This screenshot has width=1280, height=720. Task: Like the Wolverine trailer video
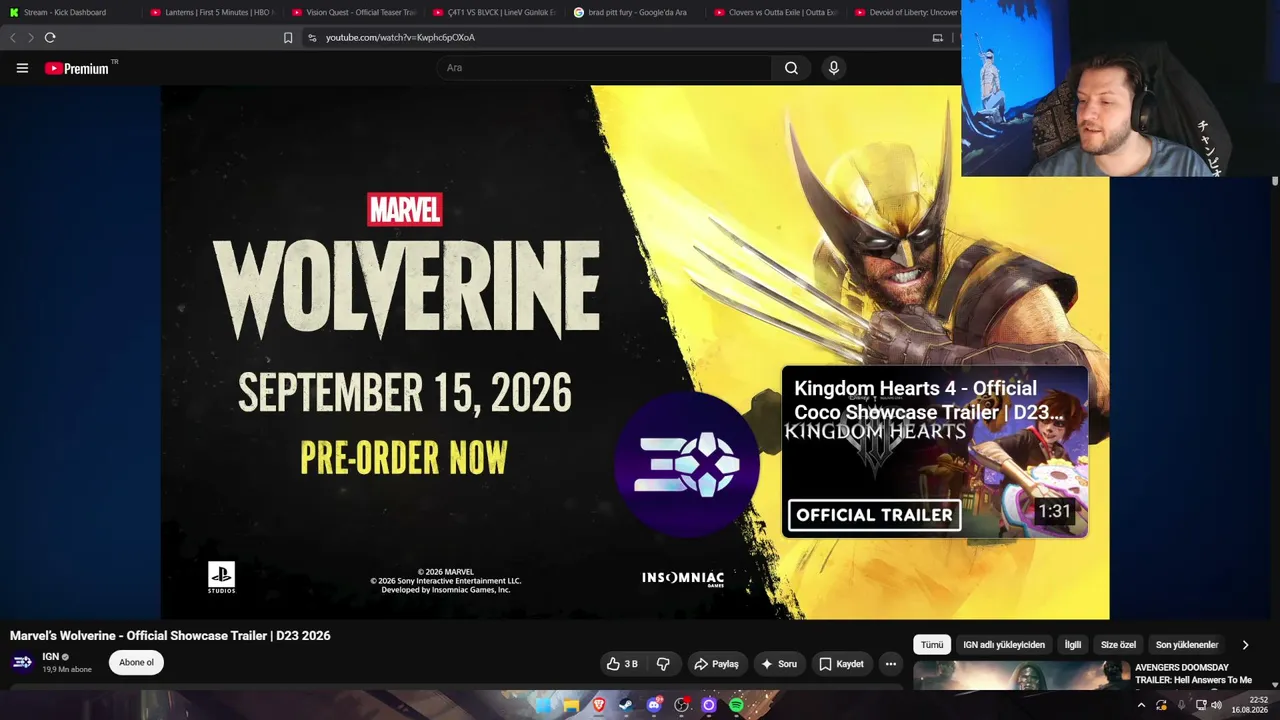coord(621,664)
